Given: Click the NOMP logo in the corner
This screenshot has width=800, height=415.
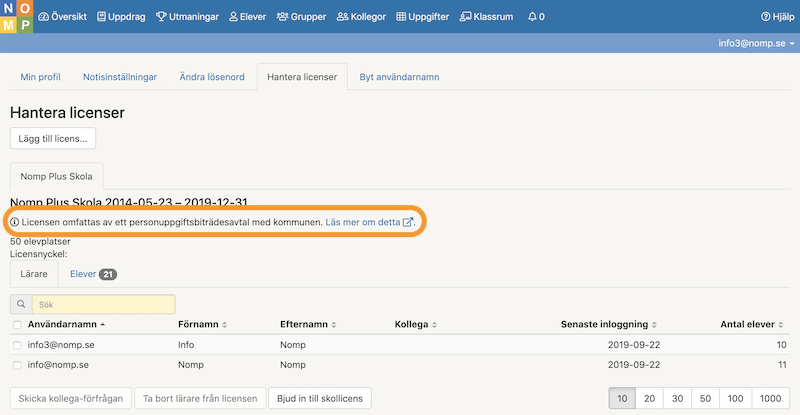Looking at the screenshot, I should pos(16,16).
